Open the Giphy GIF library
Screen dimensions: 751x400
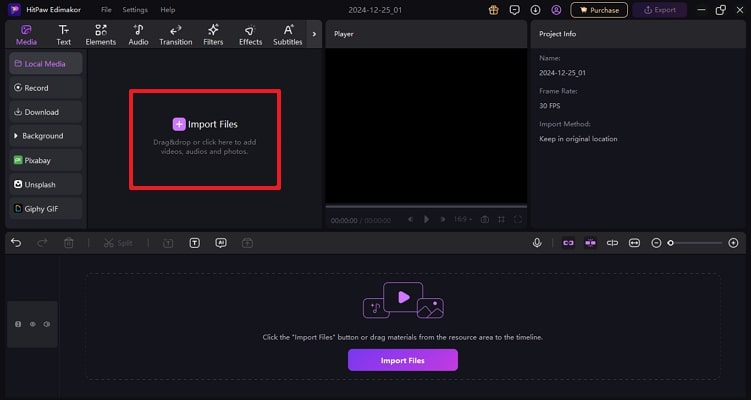[46, 209]
